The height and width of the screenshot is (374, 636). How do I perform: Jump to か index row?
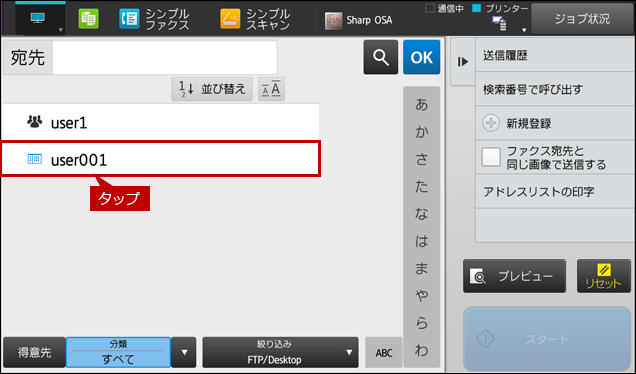421,132
